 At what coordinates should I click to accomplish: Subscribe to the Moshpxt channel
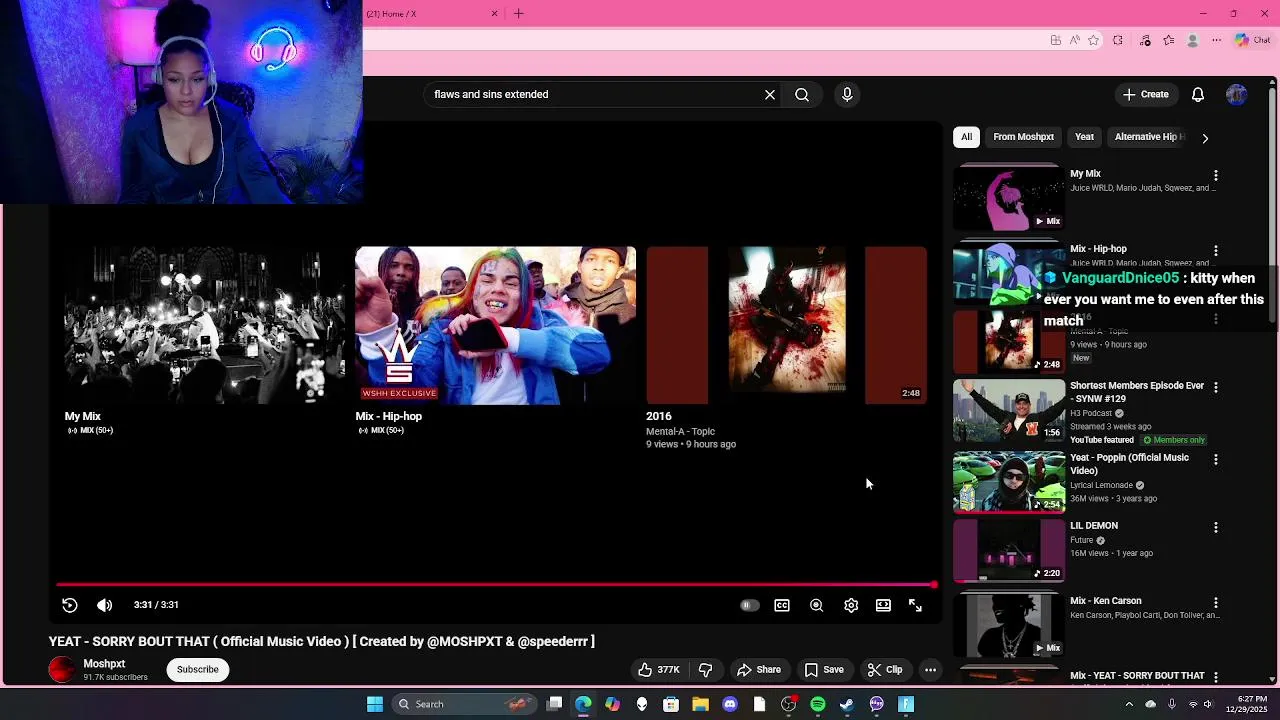pos(198,670)
